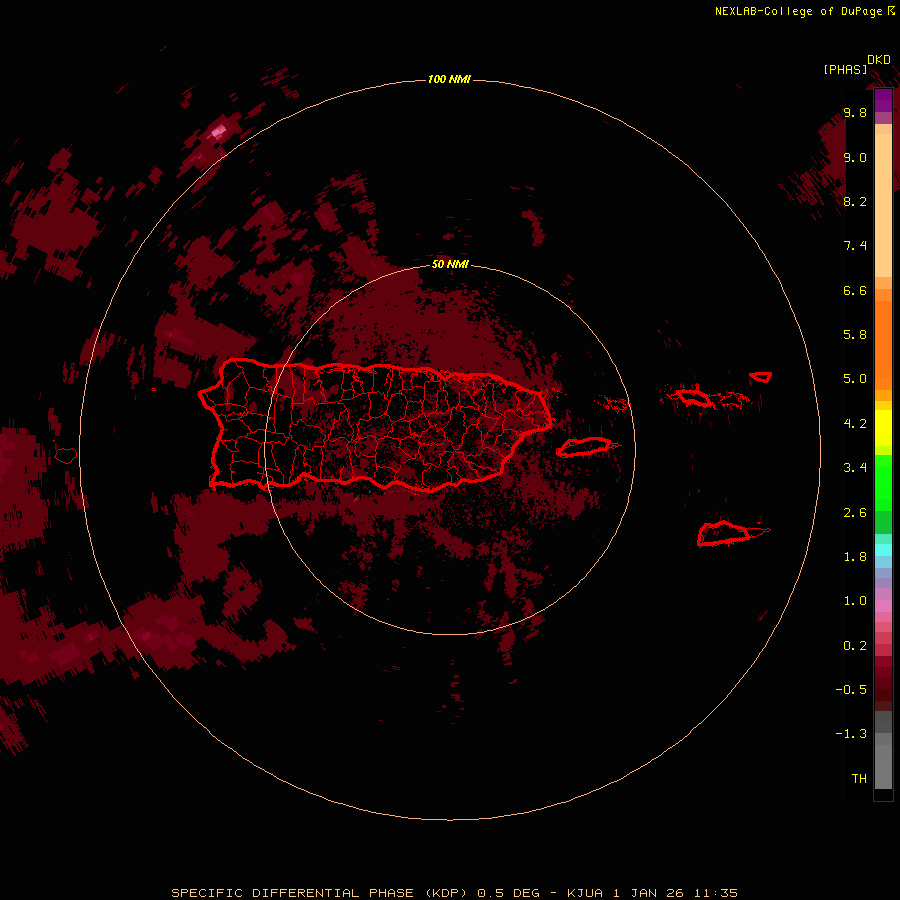The height and width of the screenshot is (900, 900).
Task: Click the 9.0 value on the color scale
Action: [x=855, y=157]
